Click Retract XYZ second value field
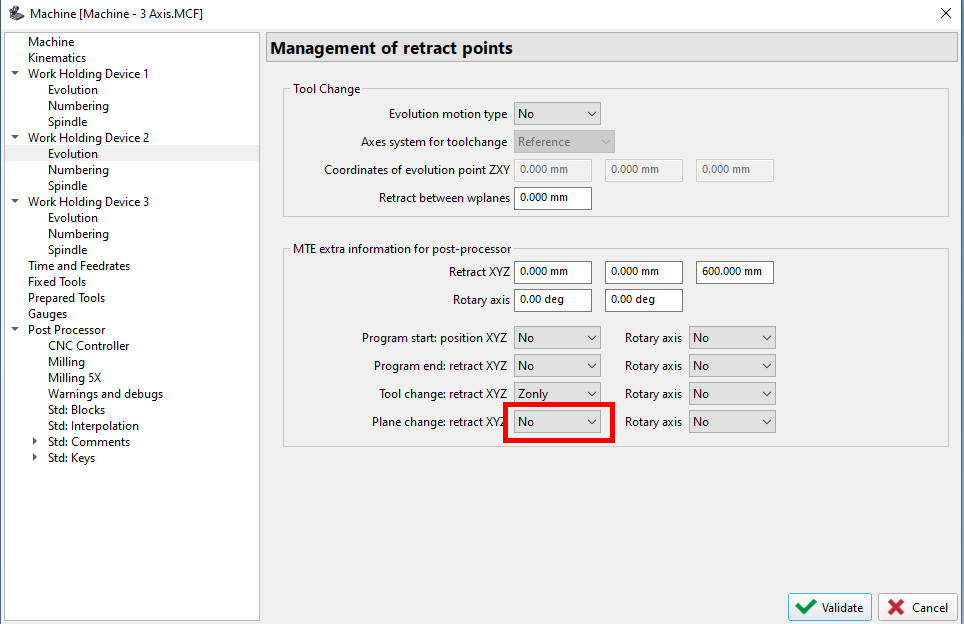This screenshot has width=964, height=624. [644, 272]
